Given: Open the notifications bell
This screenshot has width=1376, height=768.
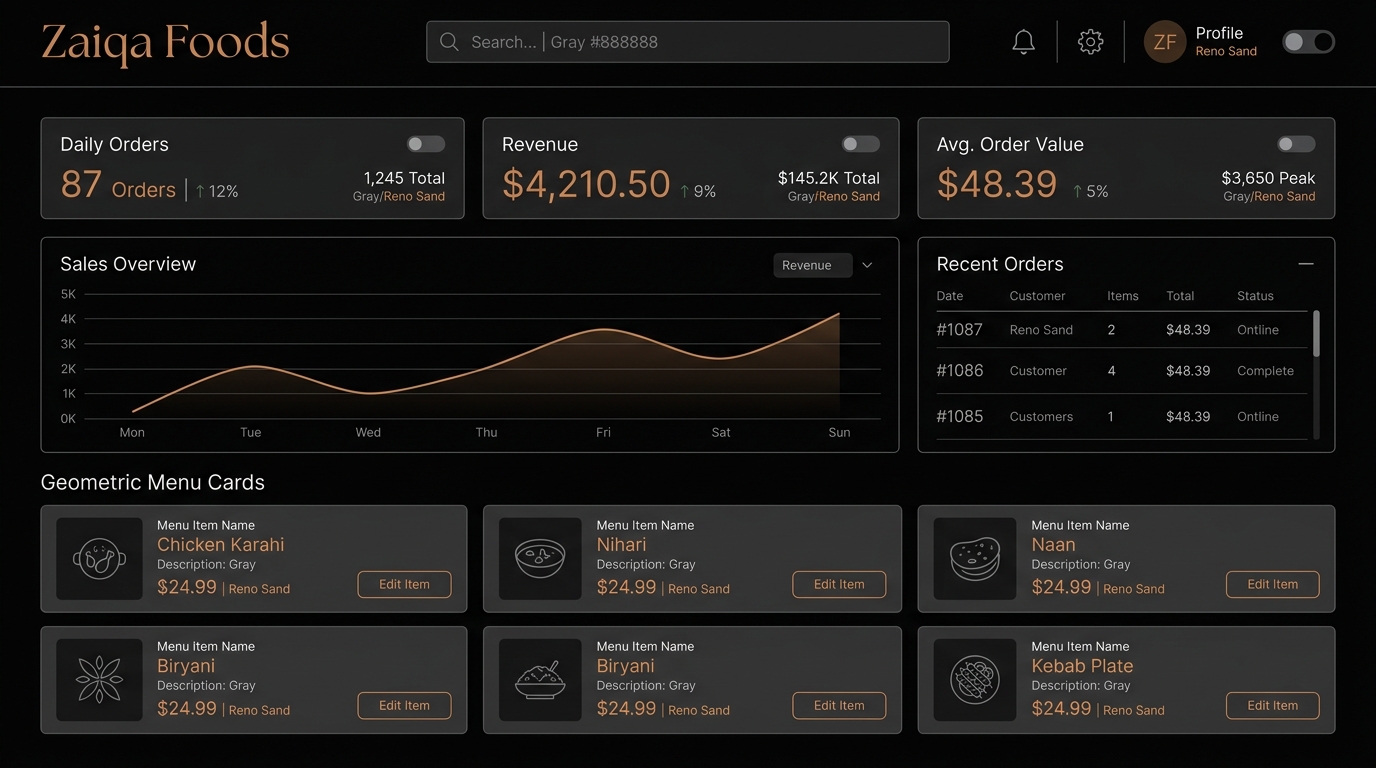Looking at the screenshot, I should click(x=1023, y=42).
